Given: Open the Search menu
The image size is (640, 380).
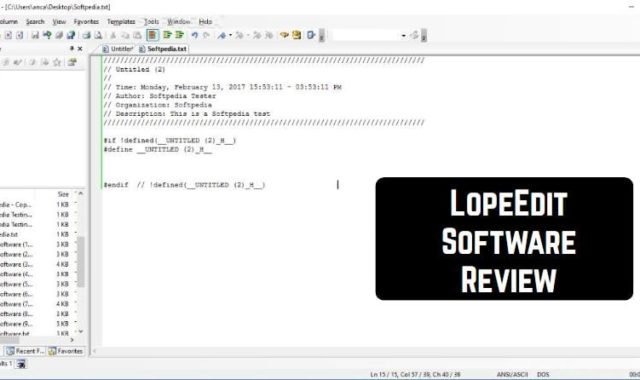Looking at the screenshot, I should (35, 22).
